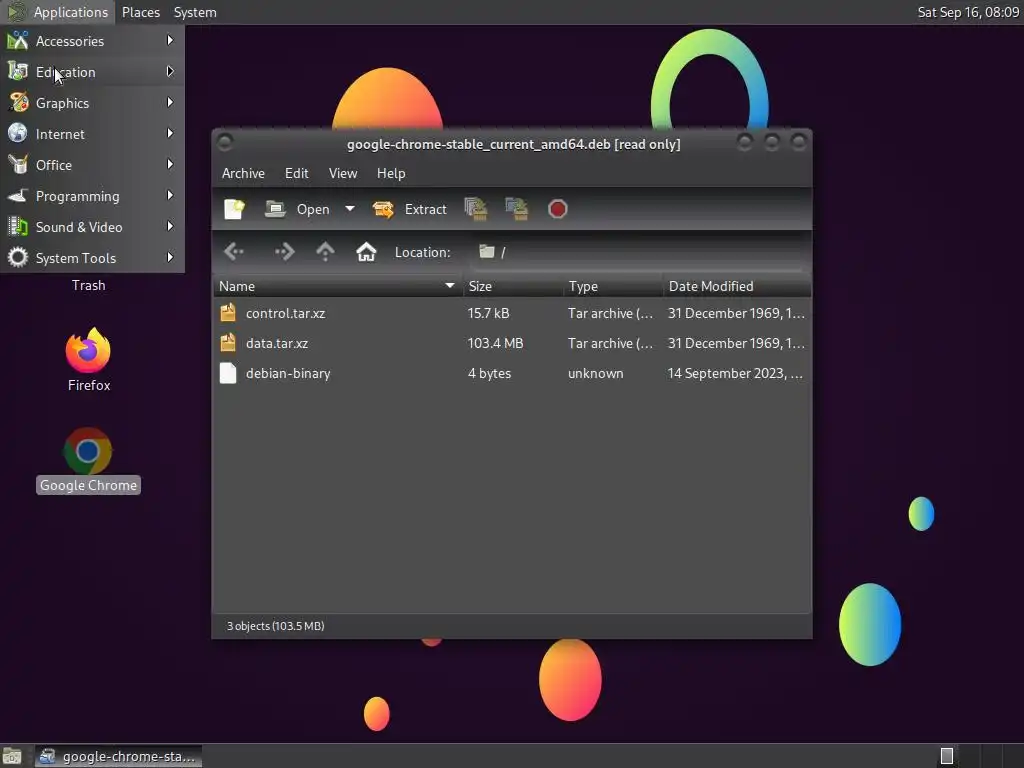The image size is (1024, 768).
Task: Open the Archive menu
Action: (243, 173)
